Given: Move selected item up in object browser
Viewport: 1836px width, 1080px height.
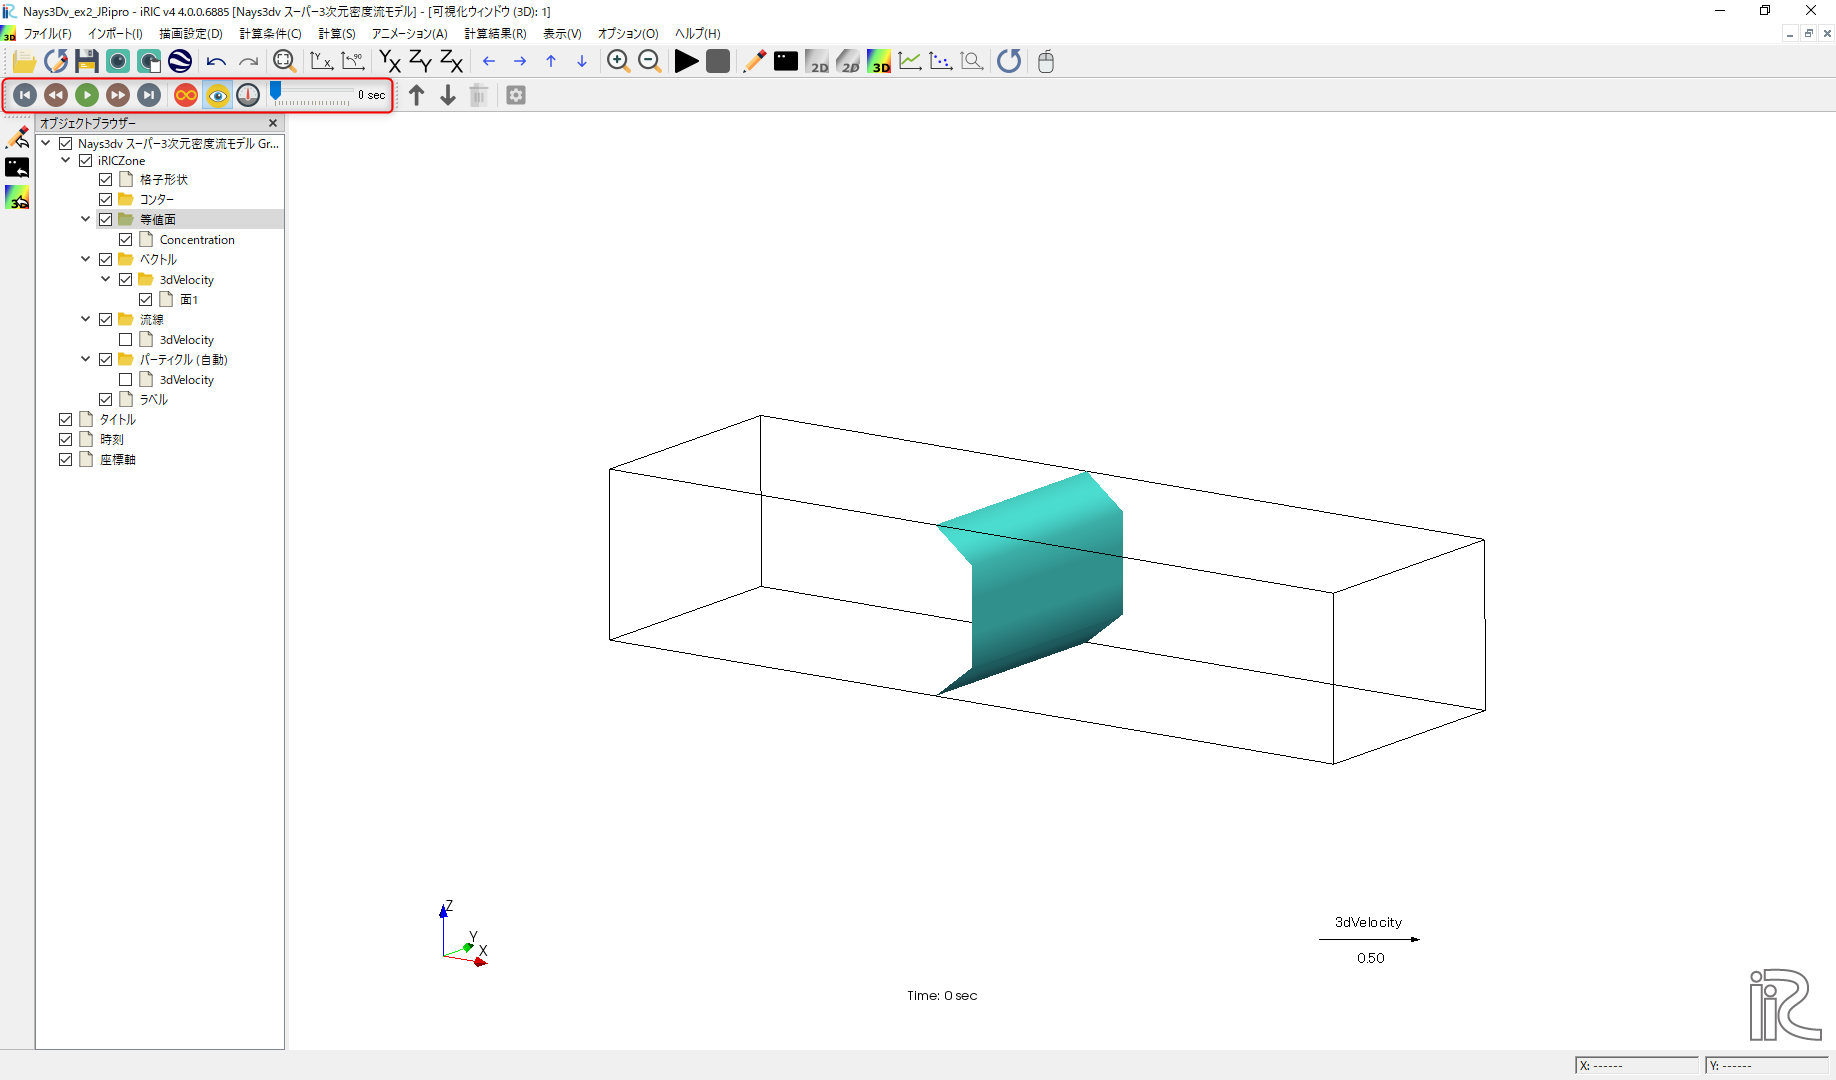Looking at the screenshot, I should click(x=417, y=95).
